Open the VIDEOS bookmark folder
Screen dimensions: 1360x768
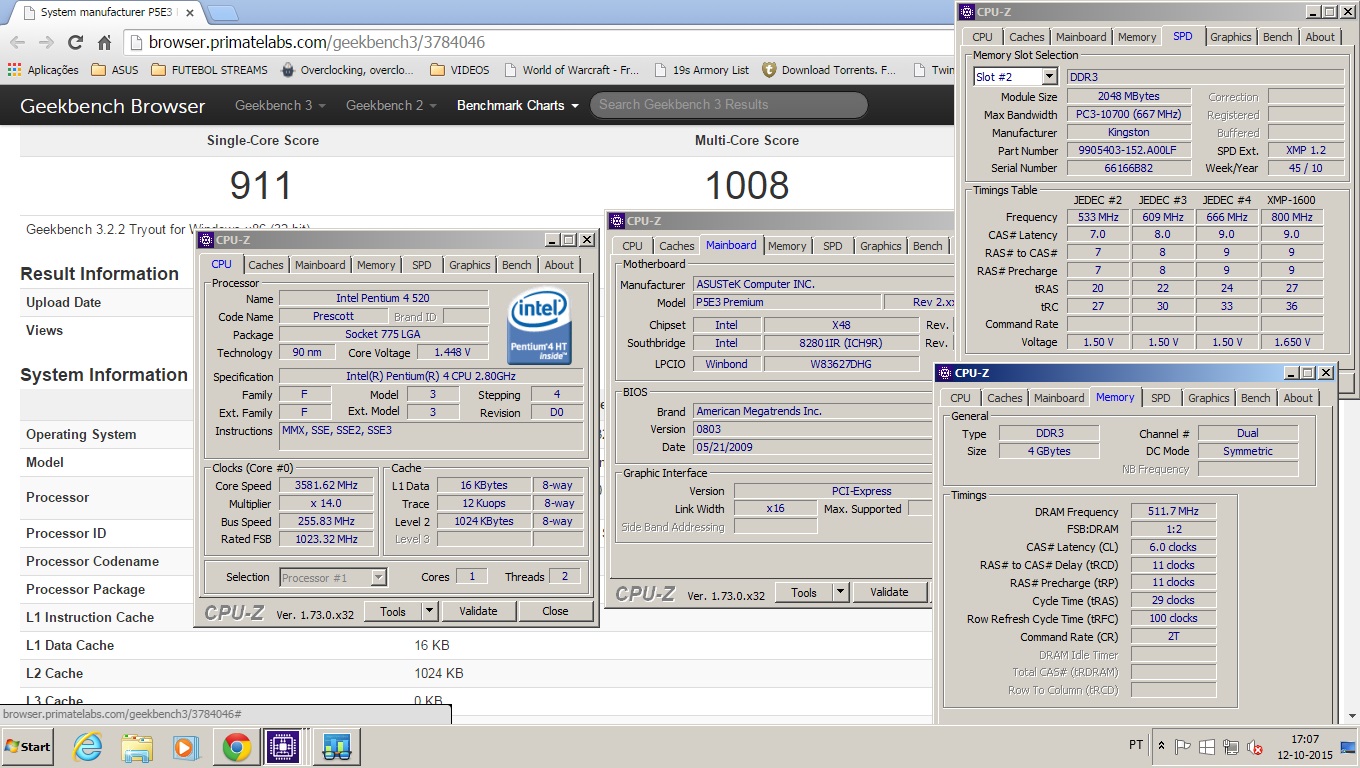(459, 70)
